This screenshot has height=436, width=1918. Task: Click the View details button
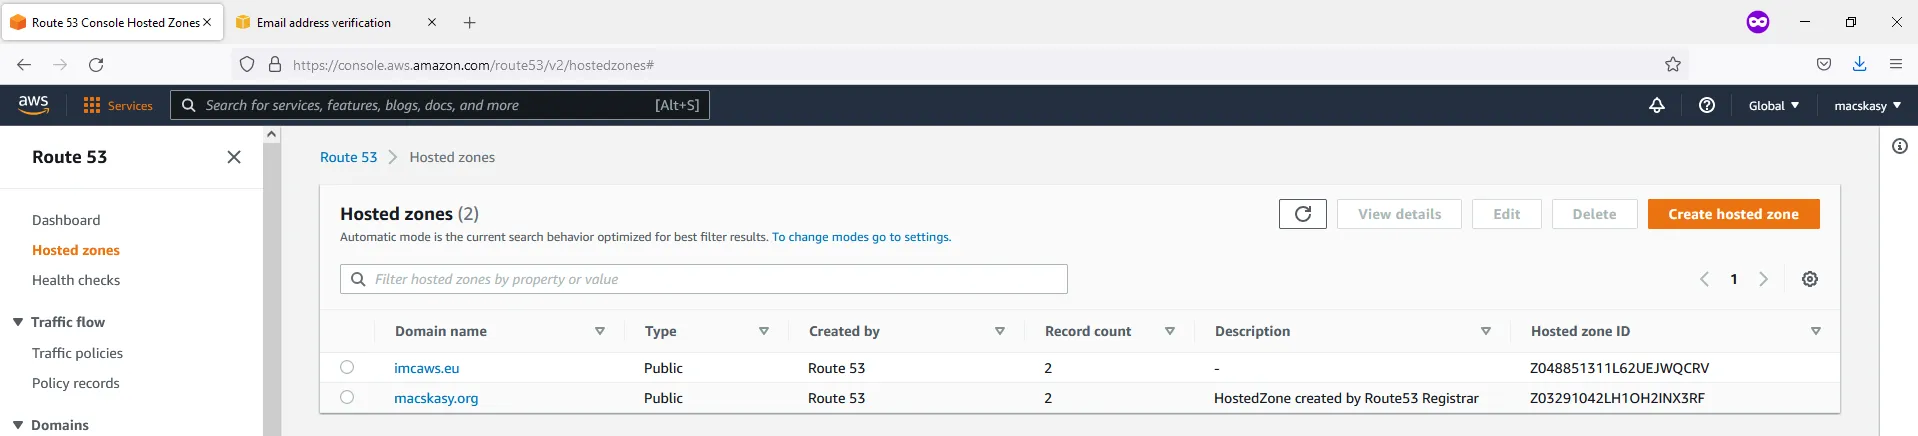tap(1399, 214)
